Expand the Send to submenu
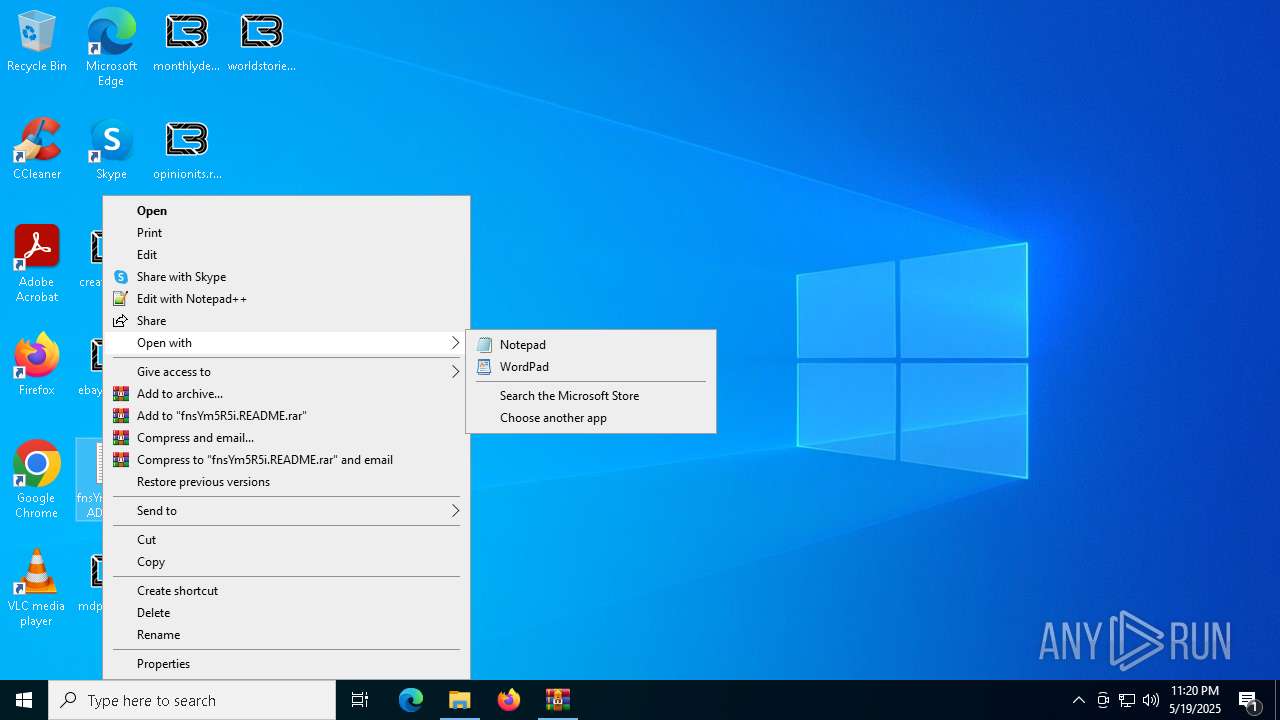This screenshot has height=720, width=1280. pyautogui.click(x=286, y=511)
